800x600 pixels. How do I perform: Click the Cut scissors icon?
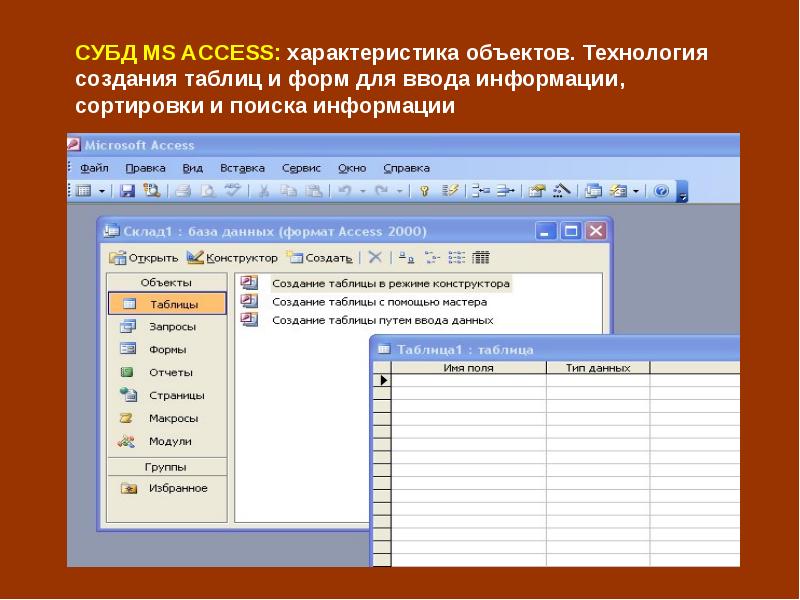263,191
